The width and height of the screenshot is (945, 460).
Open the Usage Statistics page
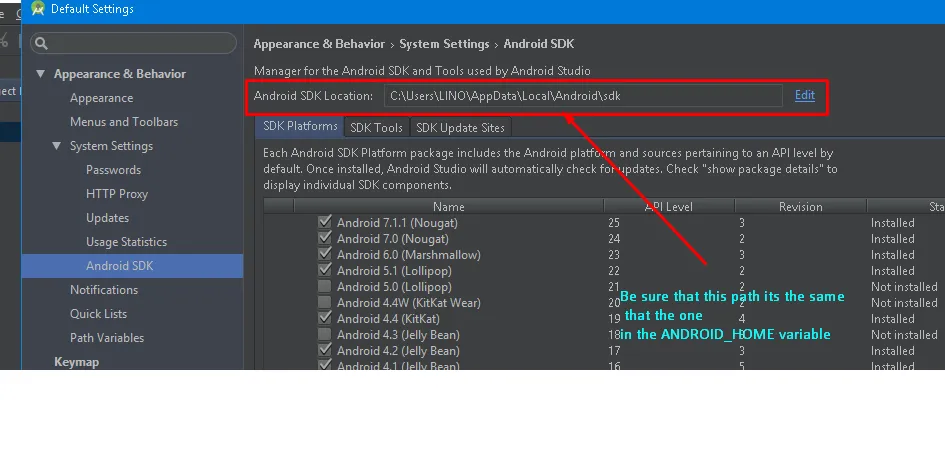pos(127,242)
